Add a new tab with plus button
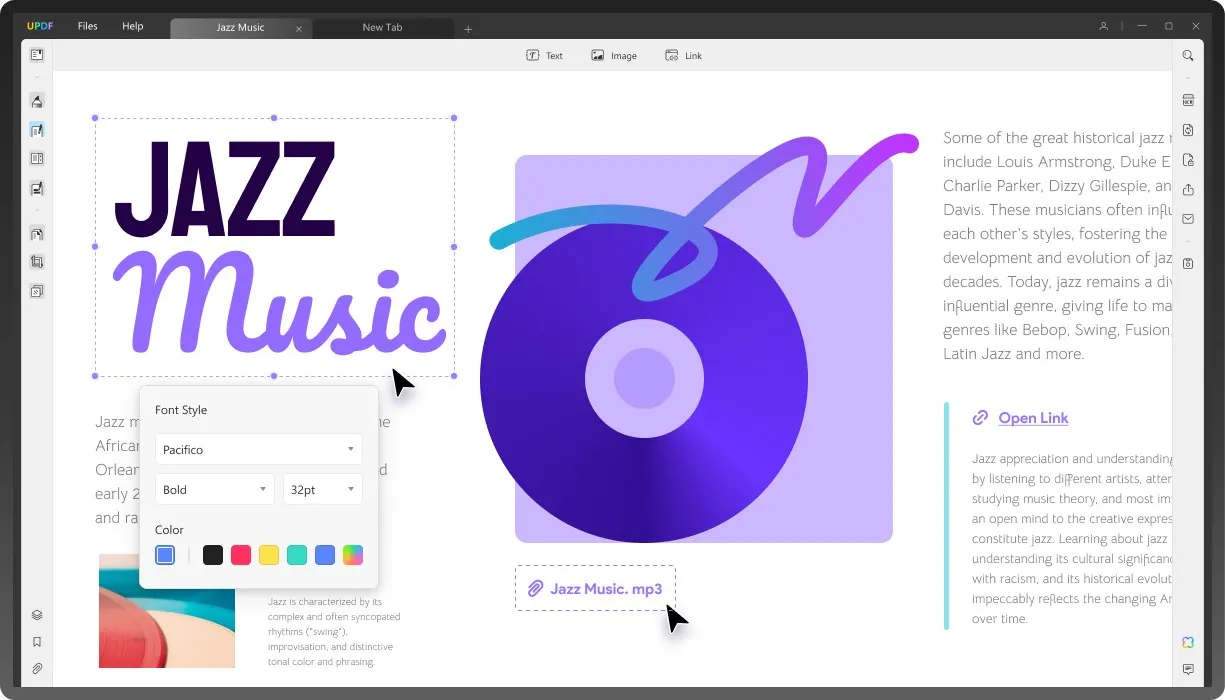1225x700 pixels. (x=468, y=29)
